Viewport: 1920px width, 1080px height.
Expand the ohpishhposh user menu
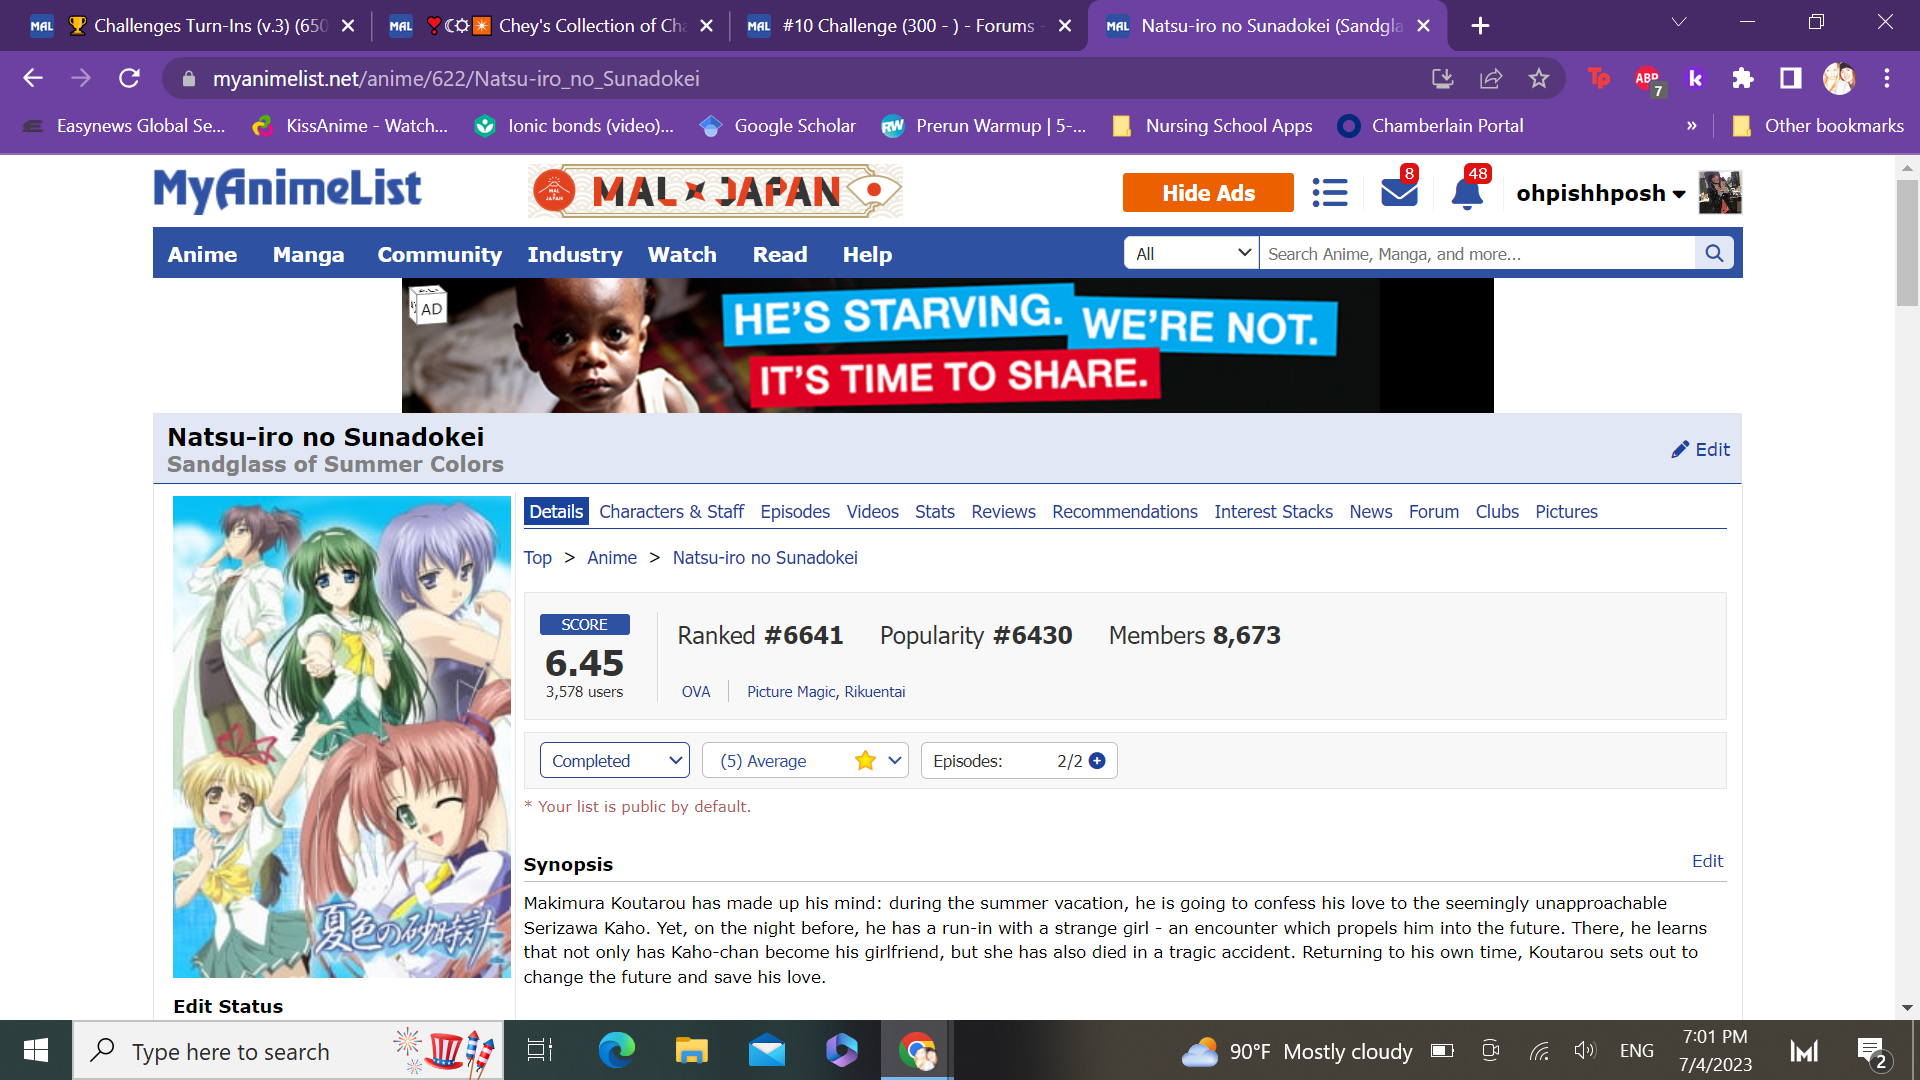[x=1601, y=193]
